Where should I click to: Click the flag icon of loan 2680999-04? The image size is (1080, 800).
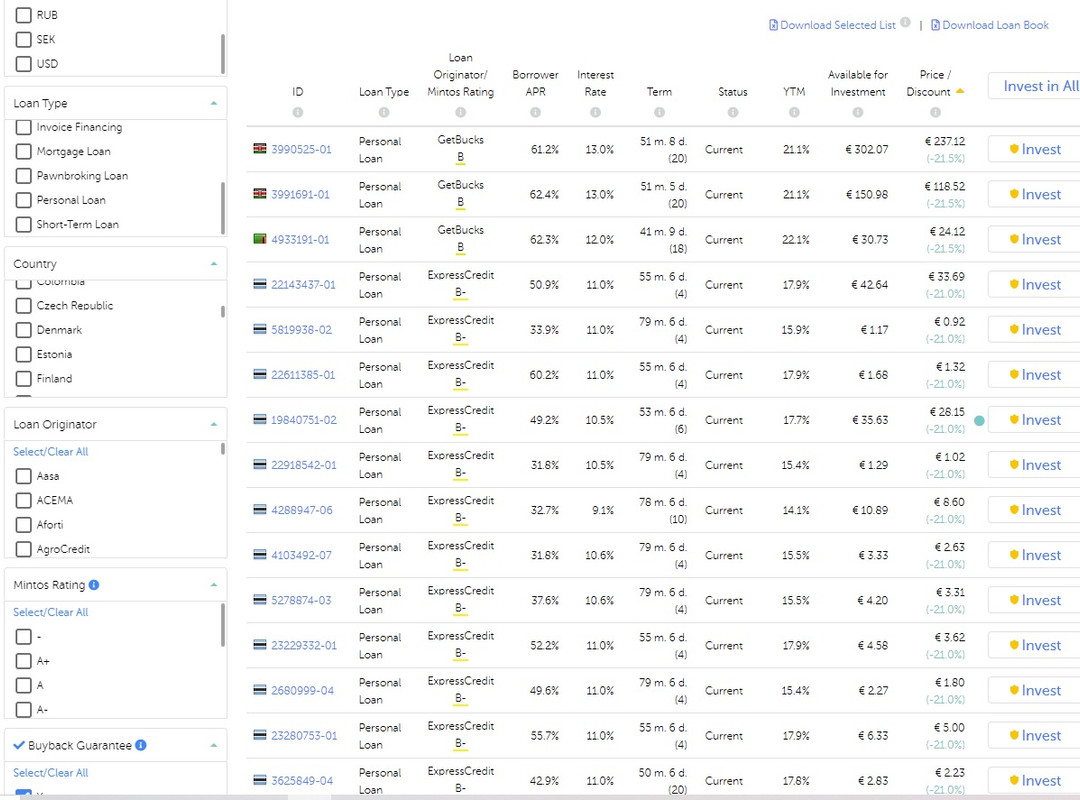point(260,690)
